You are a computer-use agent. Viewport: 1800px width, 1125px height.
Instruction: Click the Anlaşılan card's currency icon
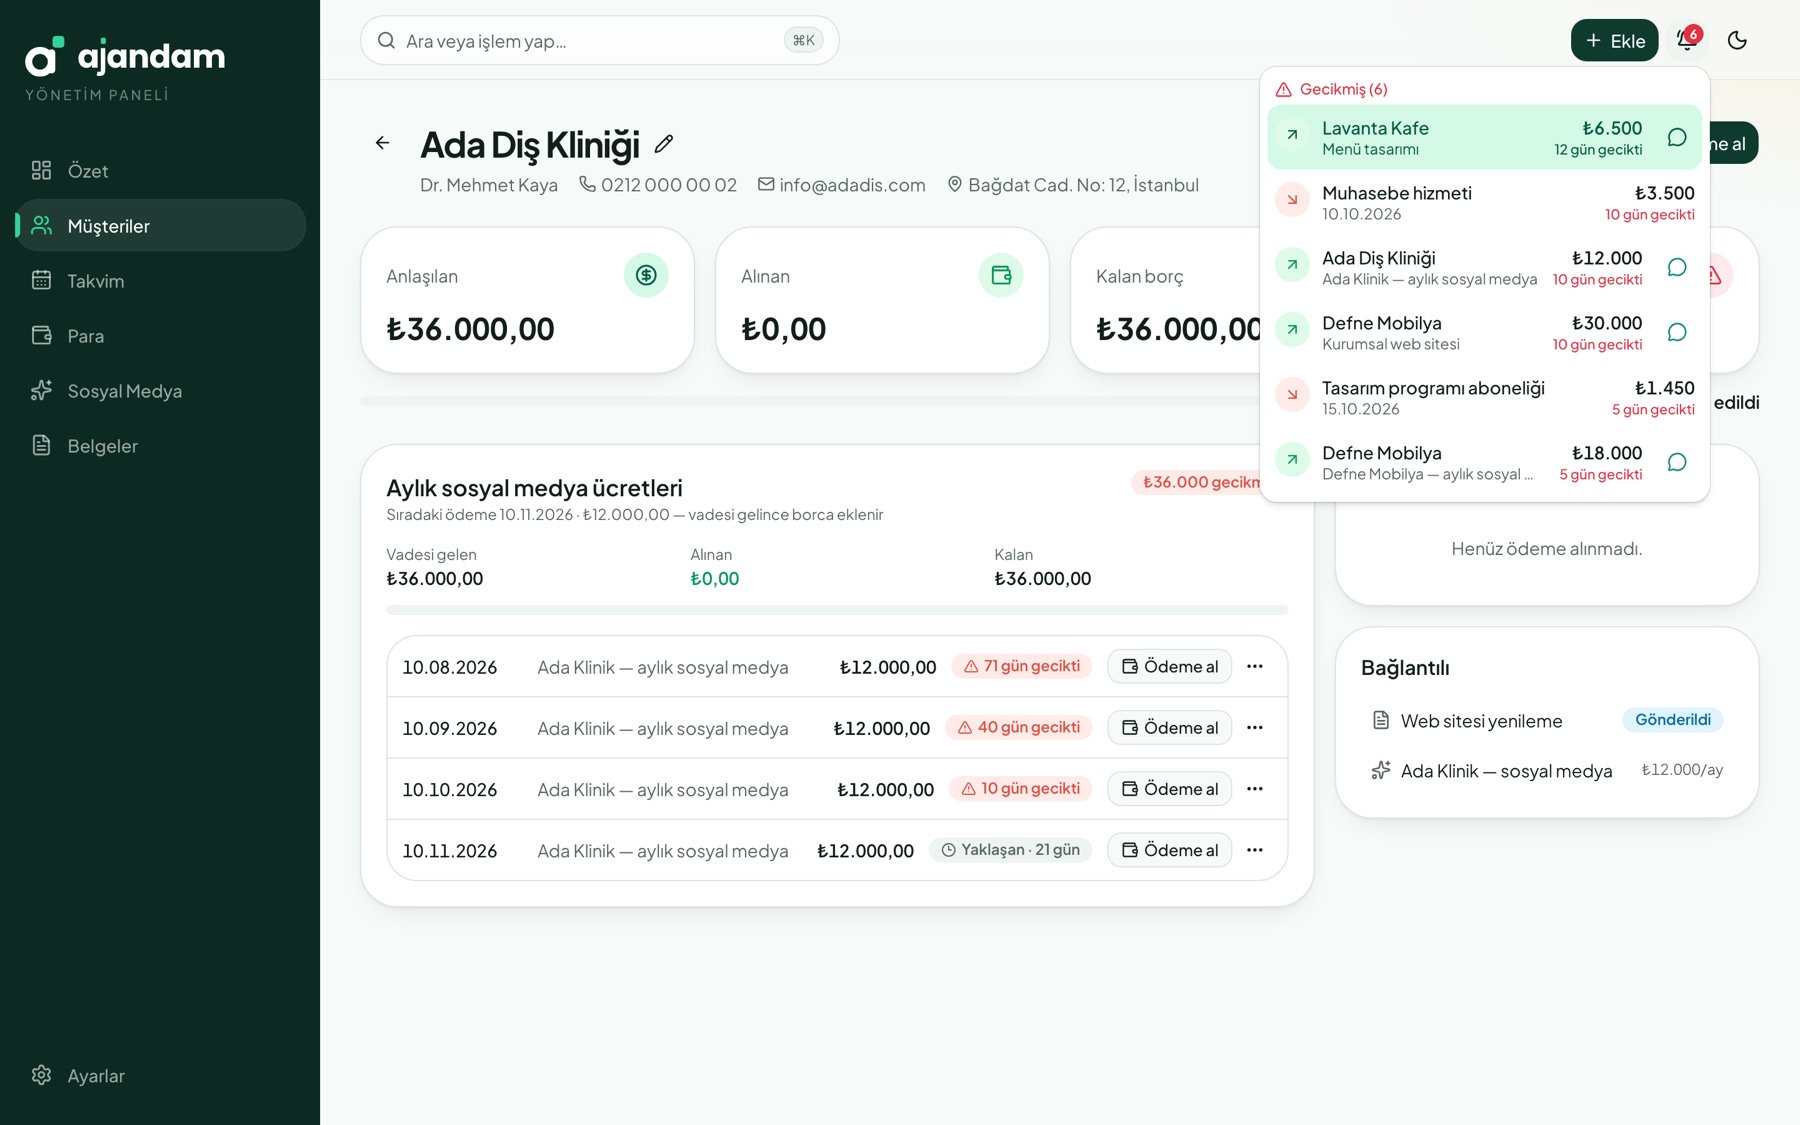click(646, 275)
